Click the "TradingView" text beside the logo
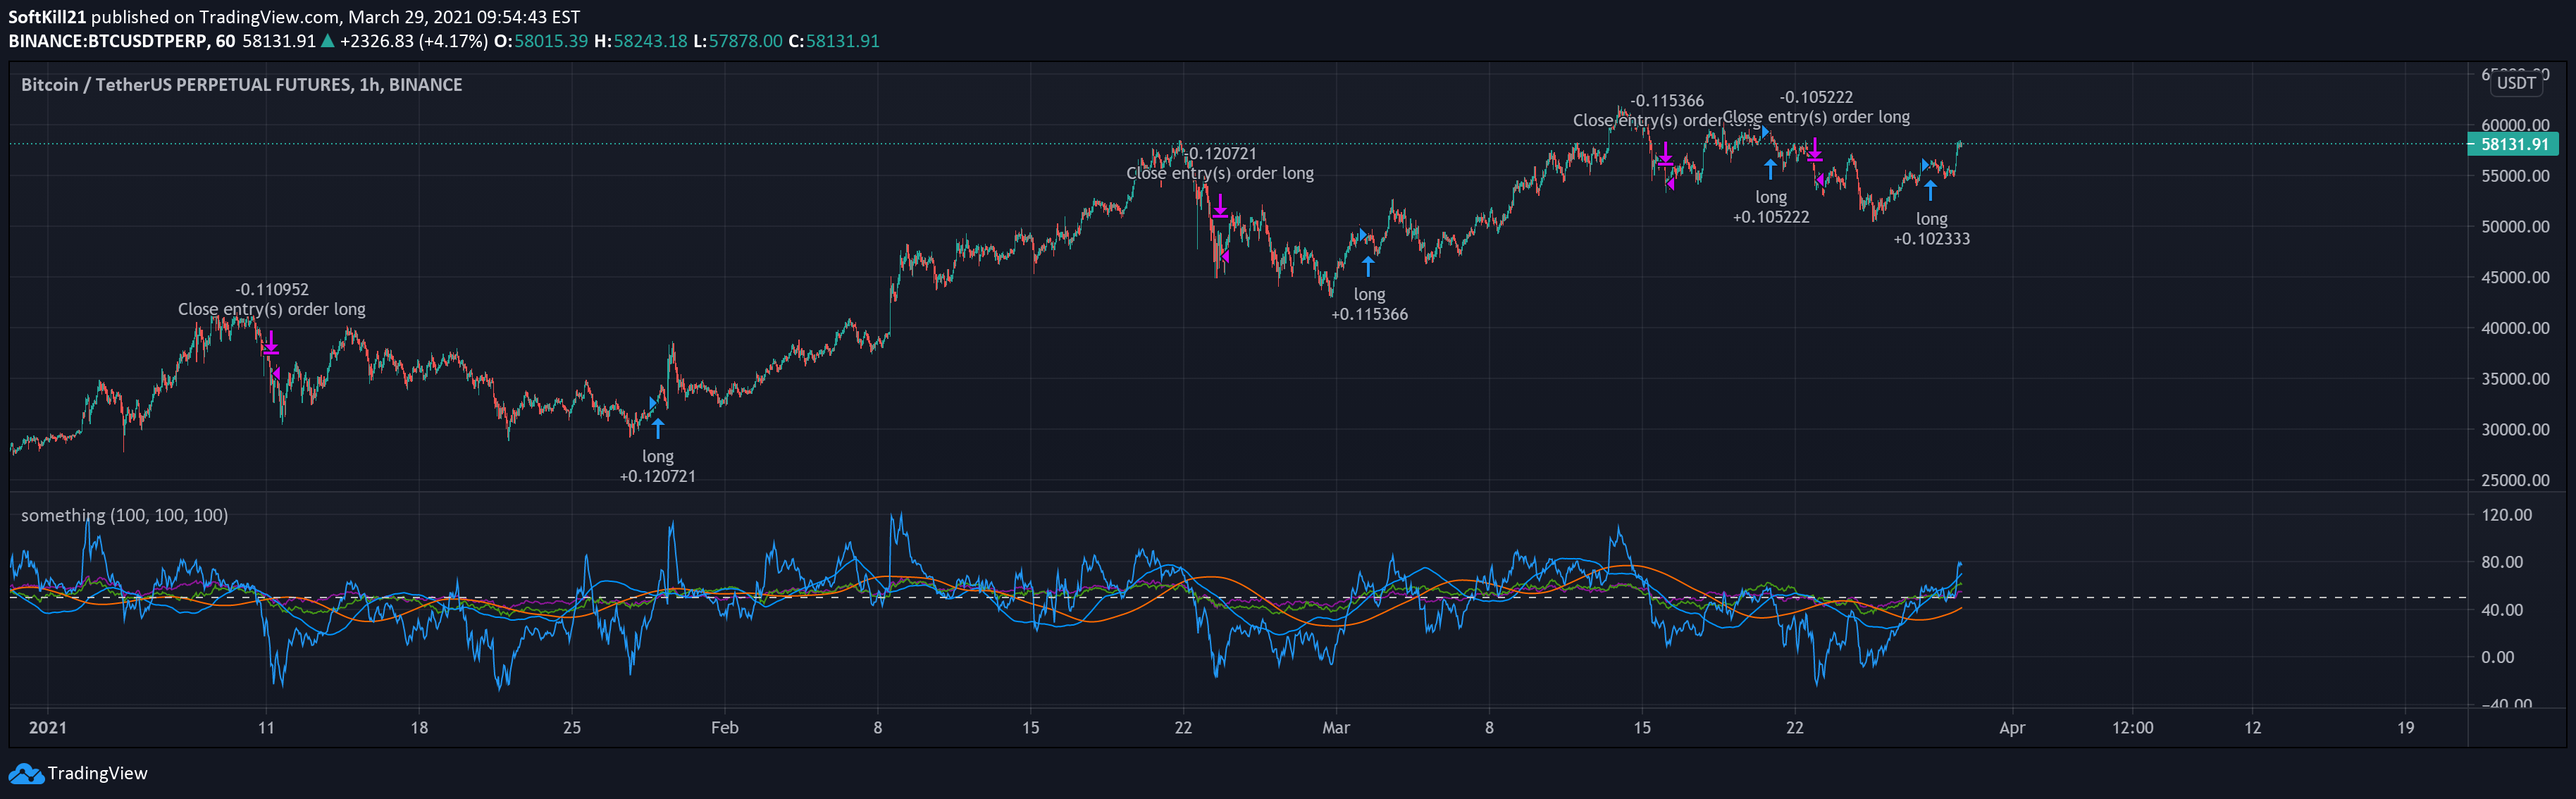Screen dimensions: 2576x799 (97, 773)
